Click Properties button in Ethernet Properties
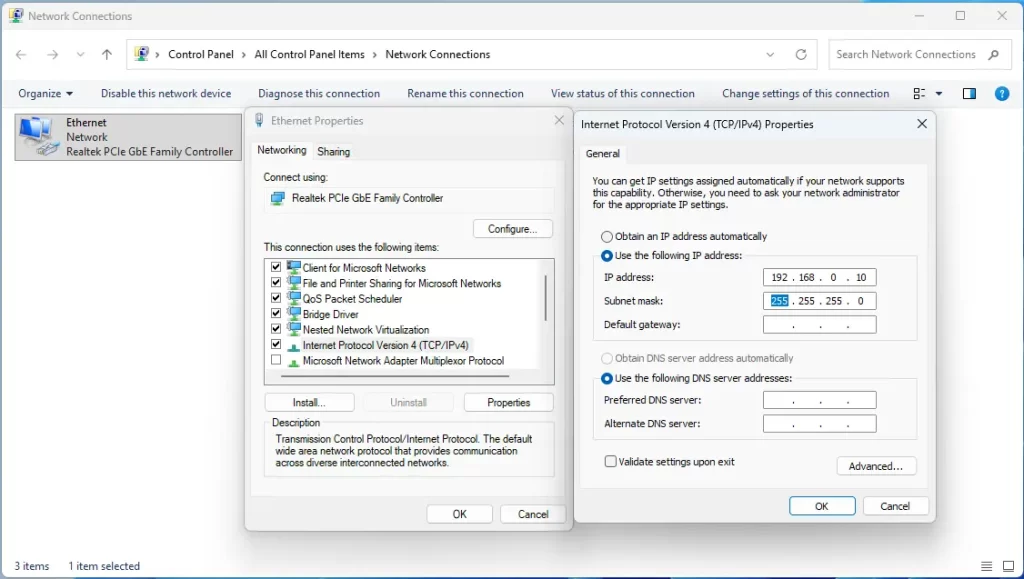The width and height of the screenshot is (1024, 579). (509, 403)
